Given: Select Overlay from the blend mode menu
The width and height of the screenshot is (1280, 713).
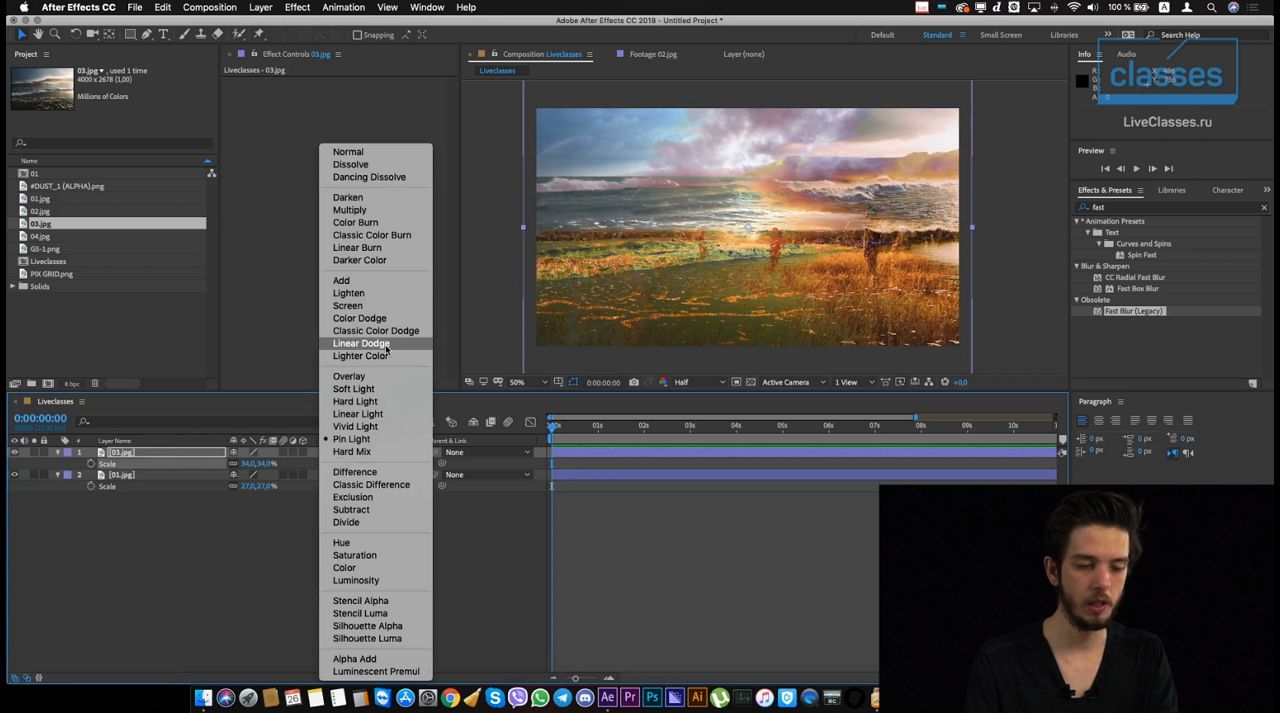Looking at the screenshot, I should tap(349, 376).
